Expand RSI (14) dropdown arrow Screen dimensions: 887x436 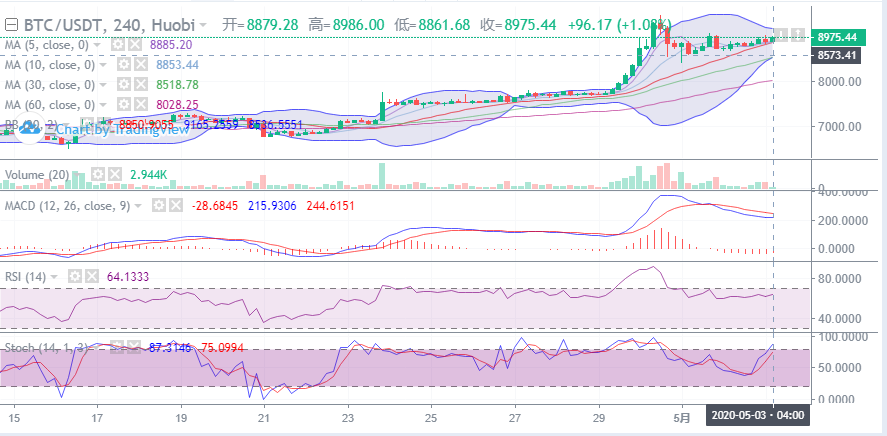point(55,277)
